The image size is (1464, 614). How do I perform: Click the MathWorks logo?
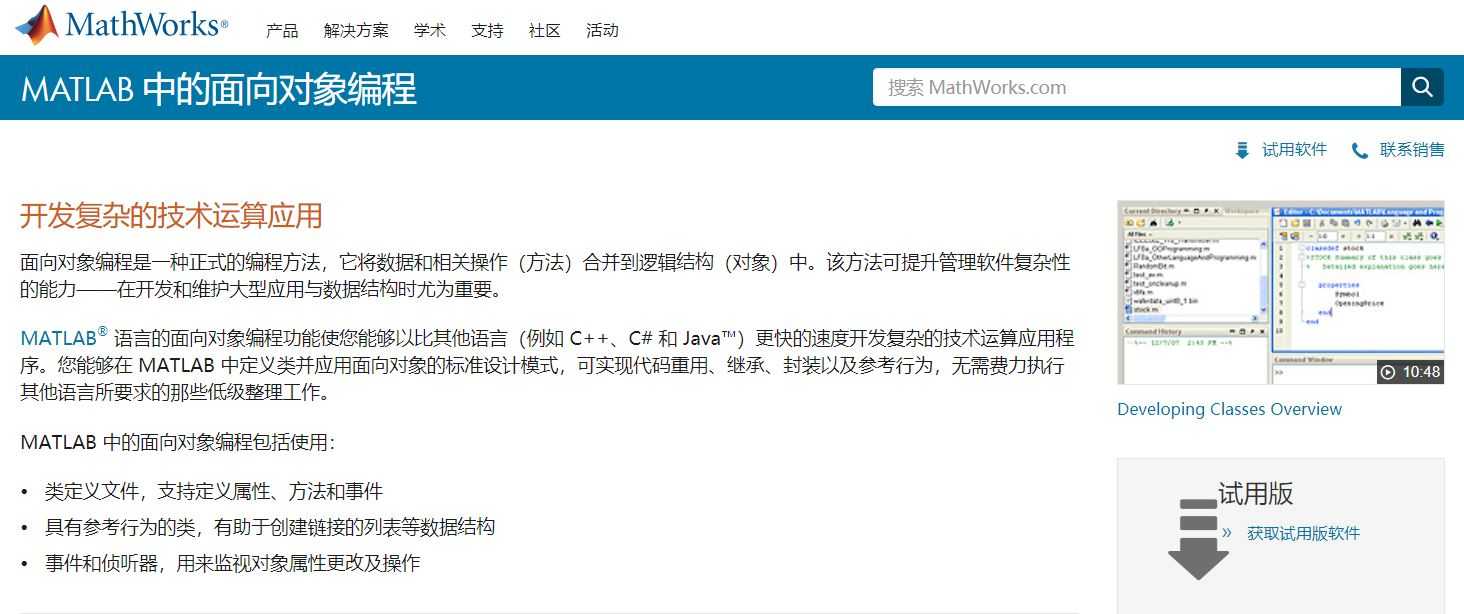click(121, 25)
